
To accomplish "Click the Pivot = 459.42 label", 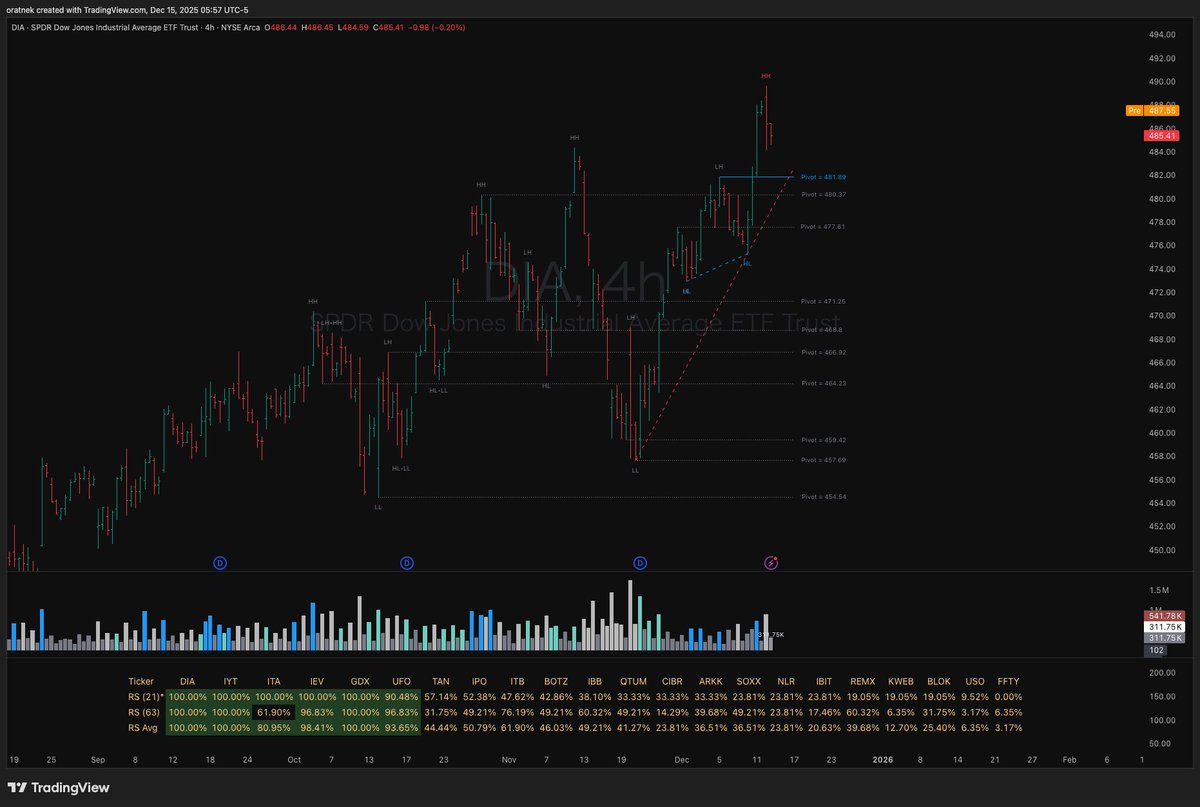I will 824,439.
